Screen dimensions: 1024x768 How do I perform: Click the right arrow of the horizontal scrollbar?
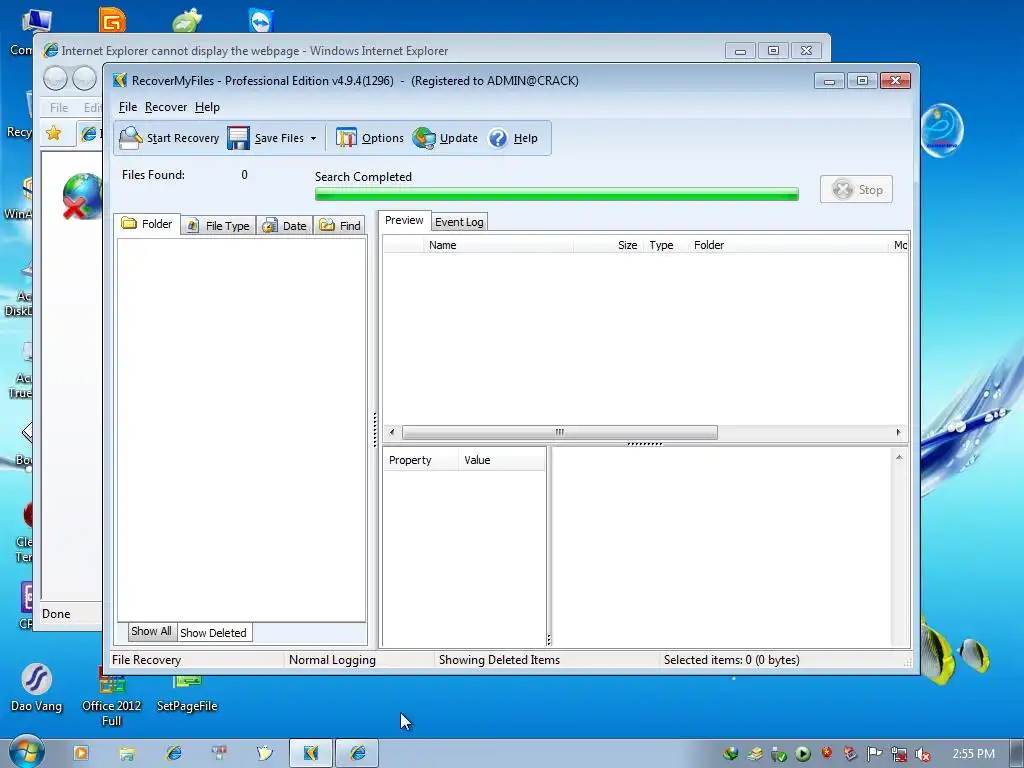899,432
